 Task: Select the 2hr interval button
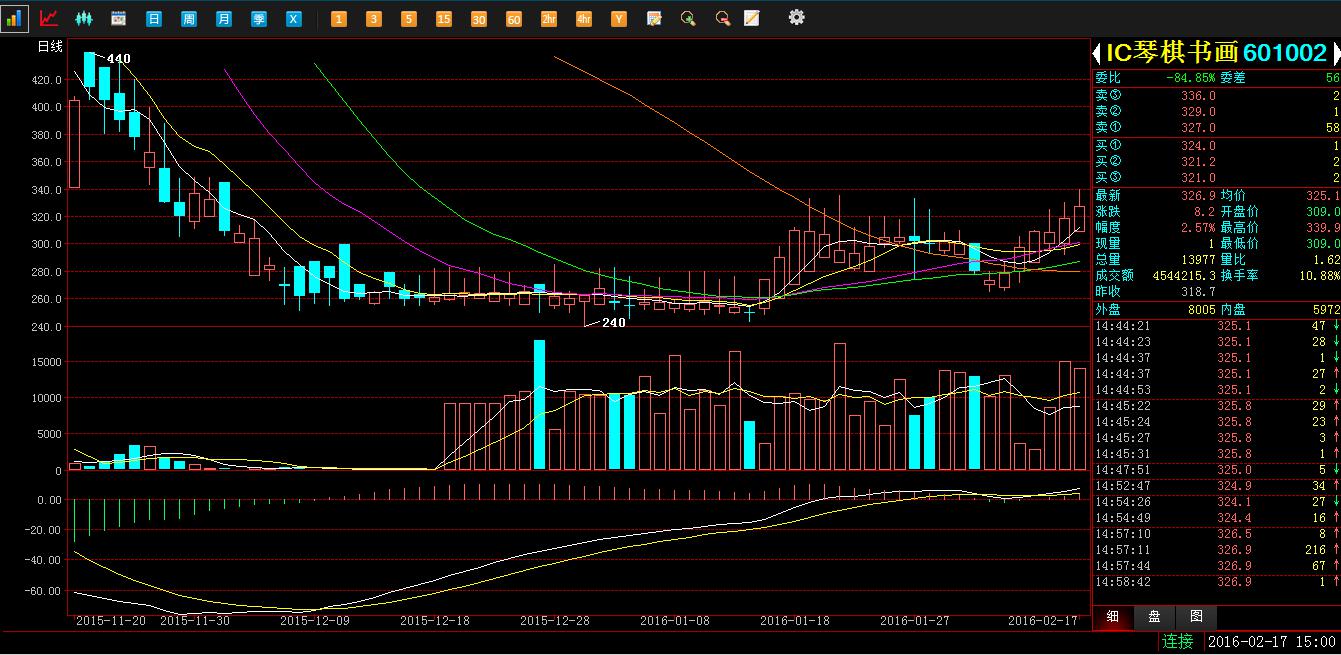pos(549,19)
